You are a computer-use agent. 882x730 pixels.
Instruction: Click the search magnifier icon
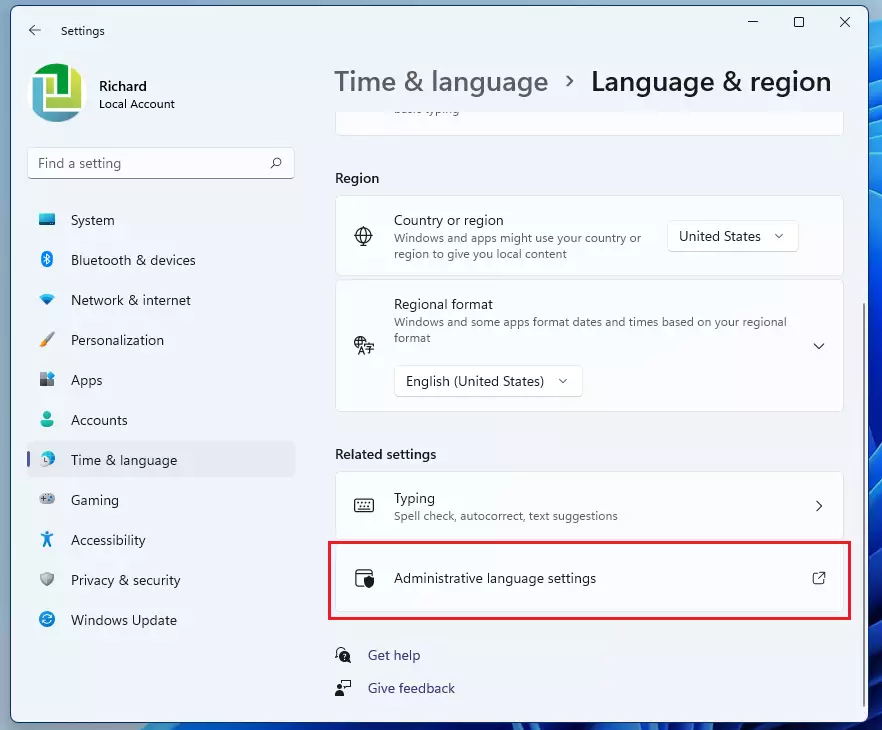[x=276, y=163]
